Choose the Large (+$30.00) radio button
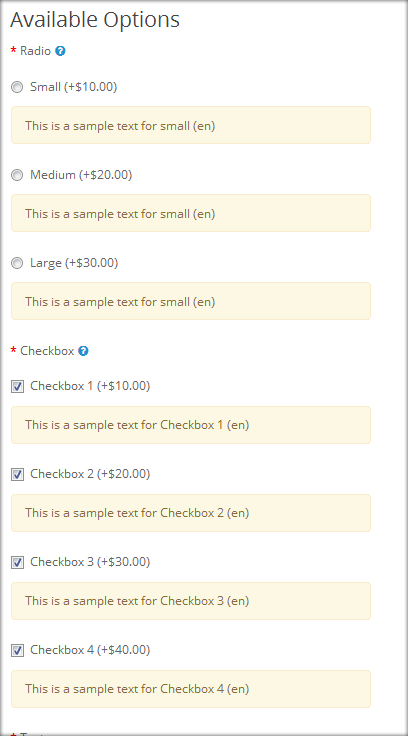408x736 pixels. point(17,263)
